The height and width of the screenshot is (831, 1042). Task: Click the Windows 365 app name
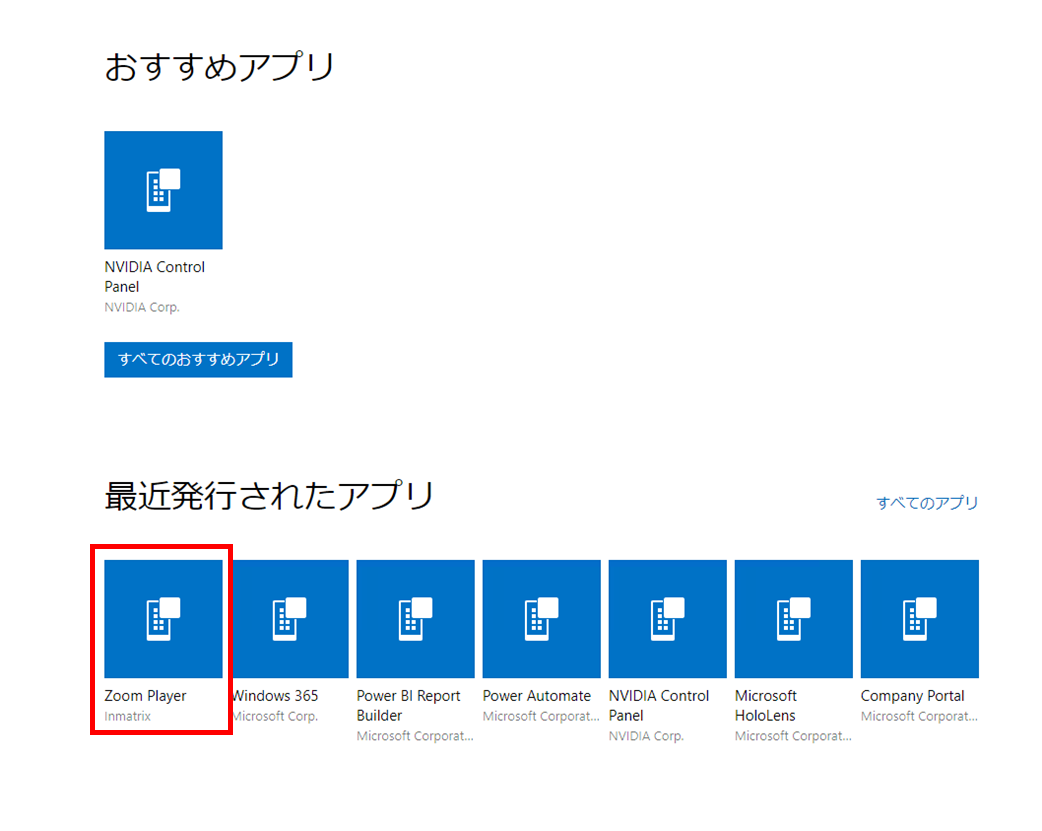tap(276, 696)
